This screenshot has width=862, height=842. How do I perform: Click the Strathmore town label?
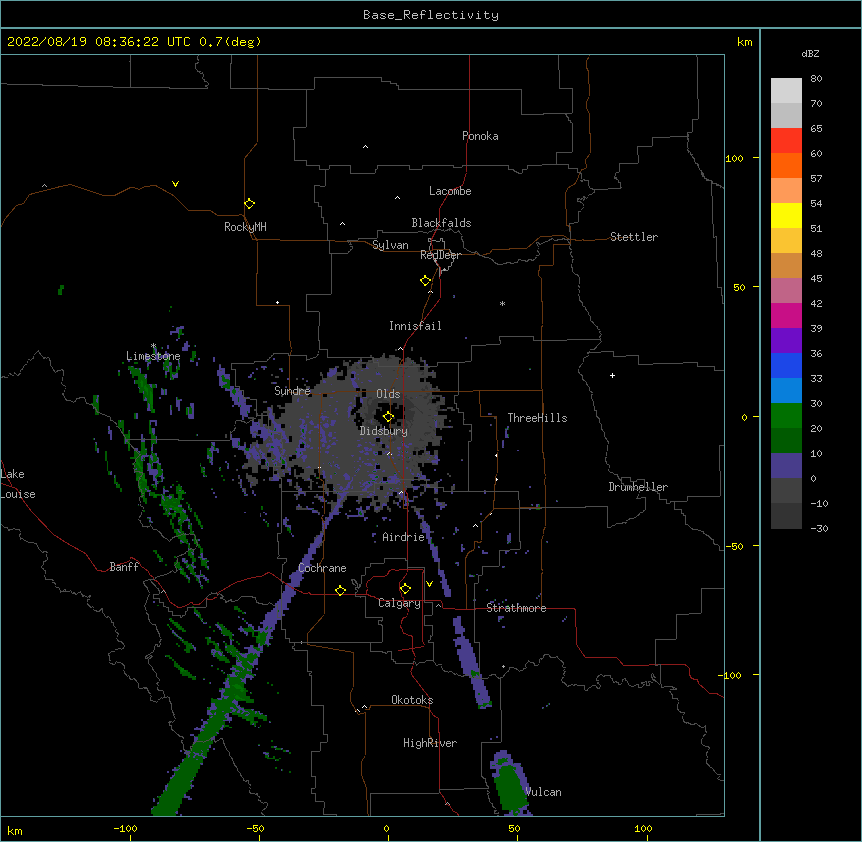pos(516,608)
